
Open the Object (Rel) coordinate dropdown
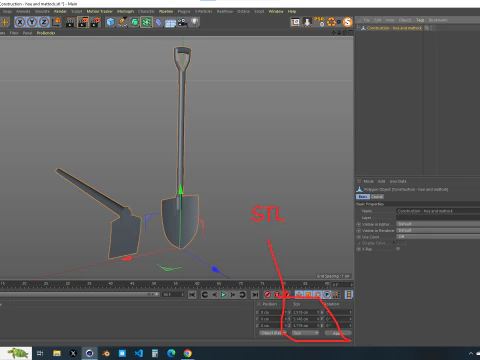tap(272, 333)
